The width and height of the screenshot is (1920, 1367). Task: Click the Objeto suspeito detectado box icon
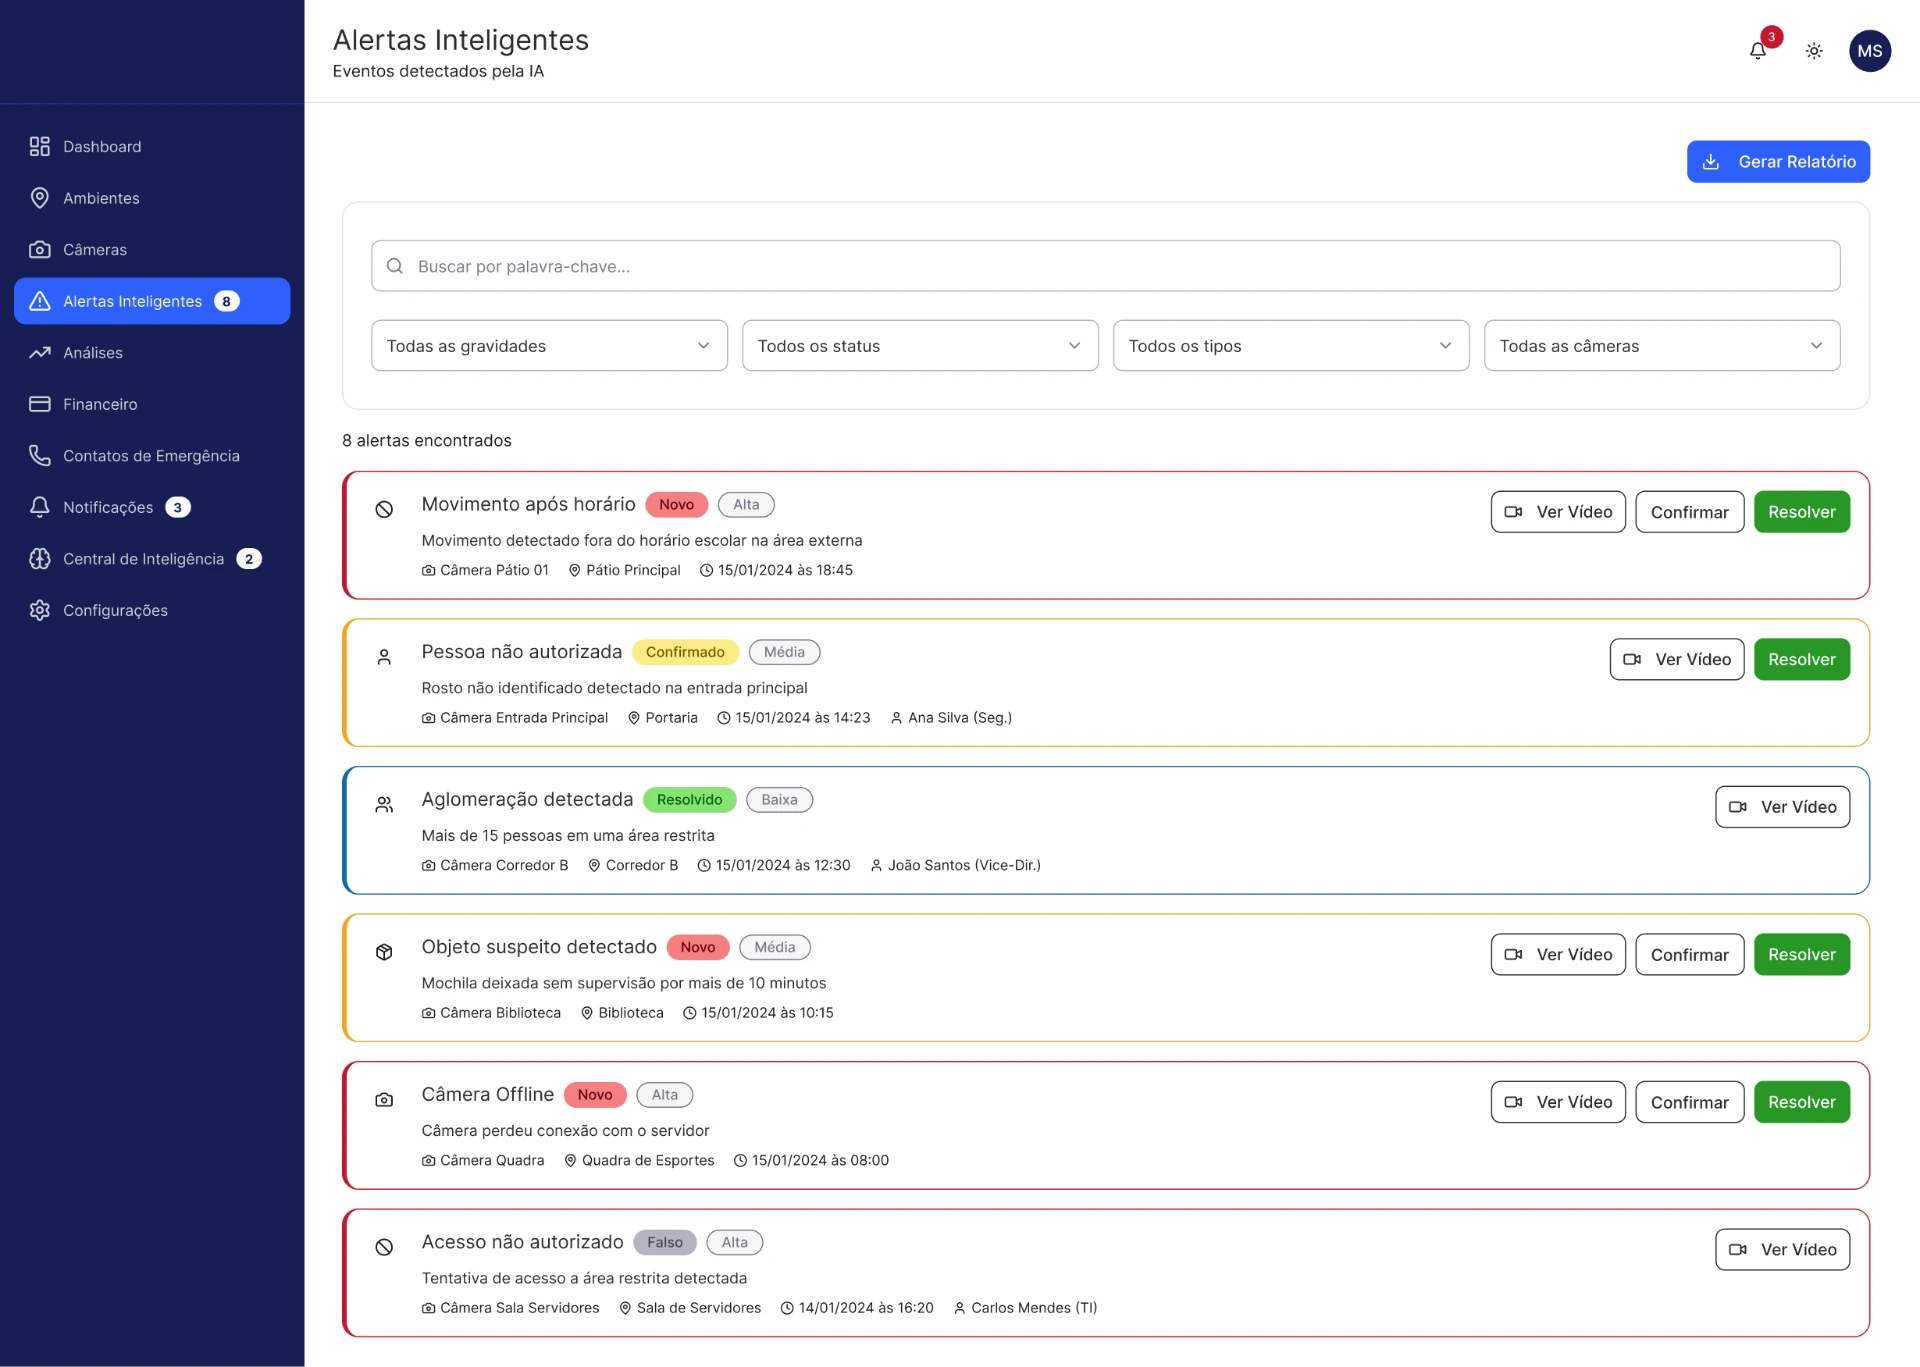[384, 952]
